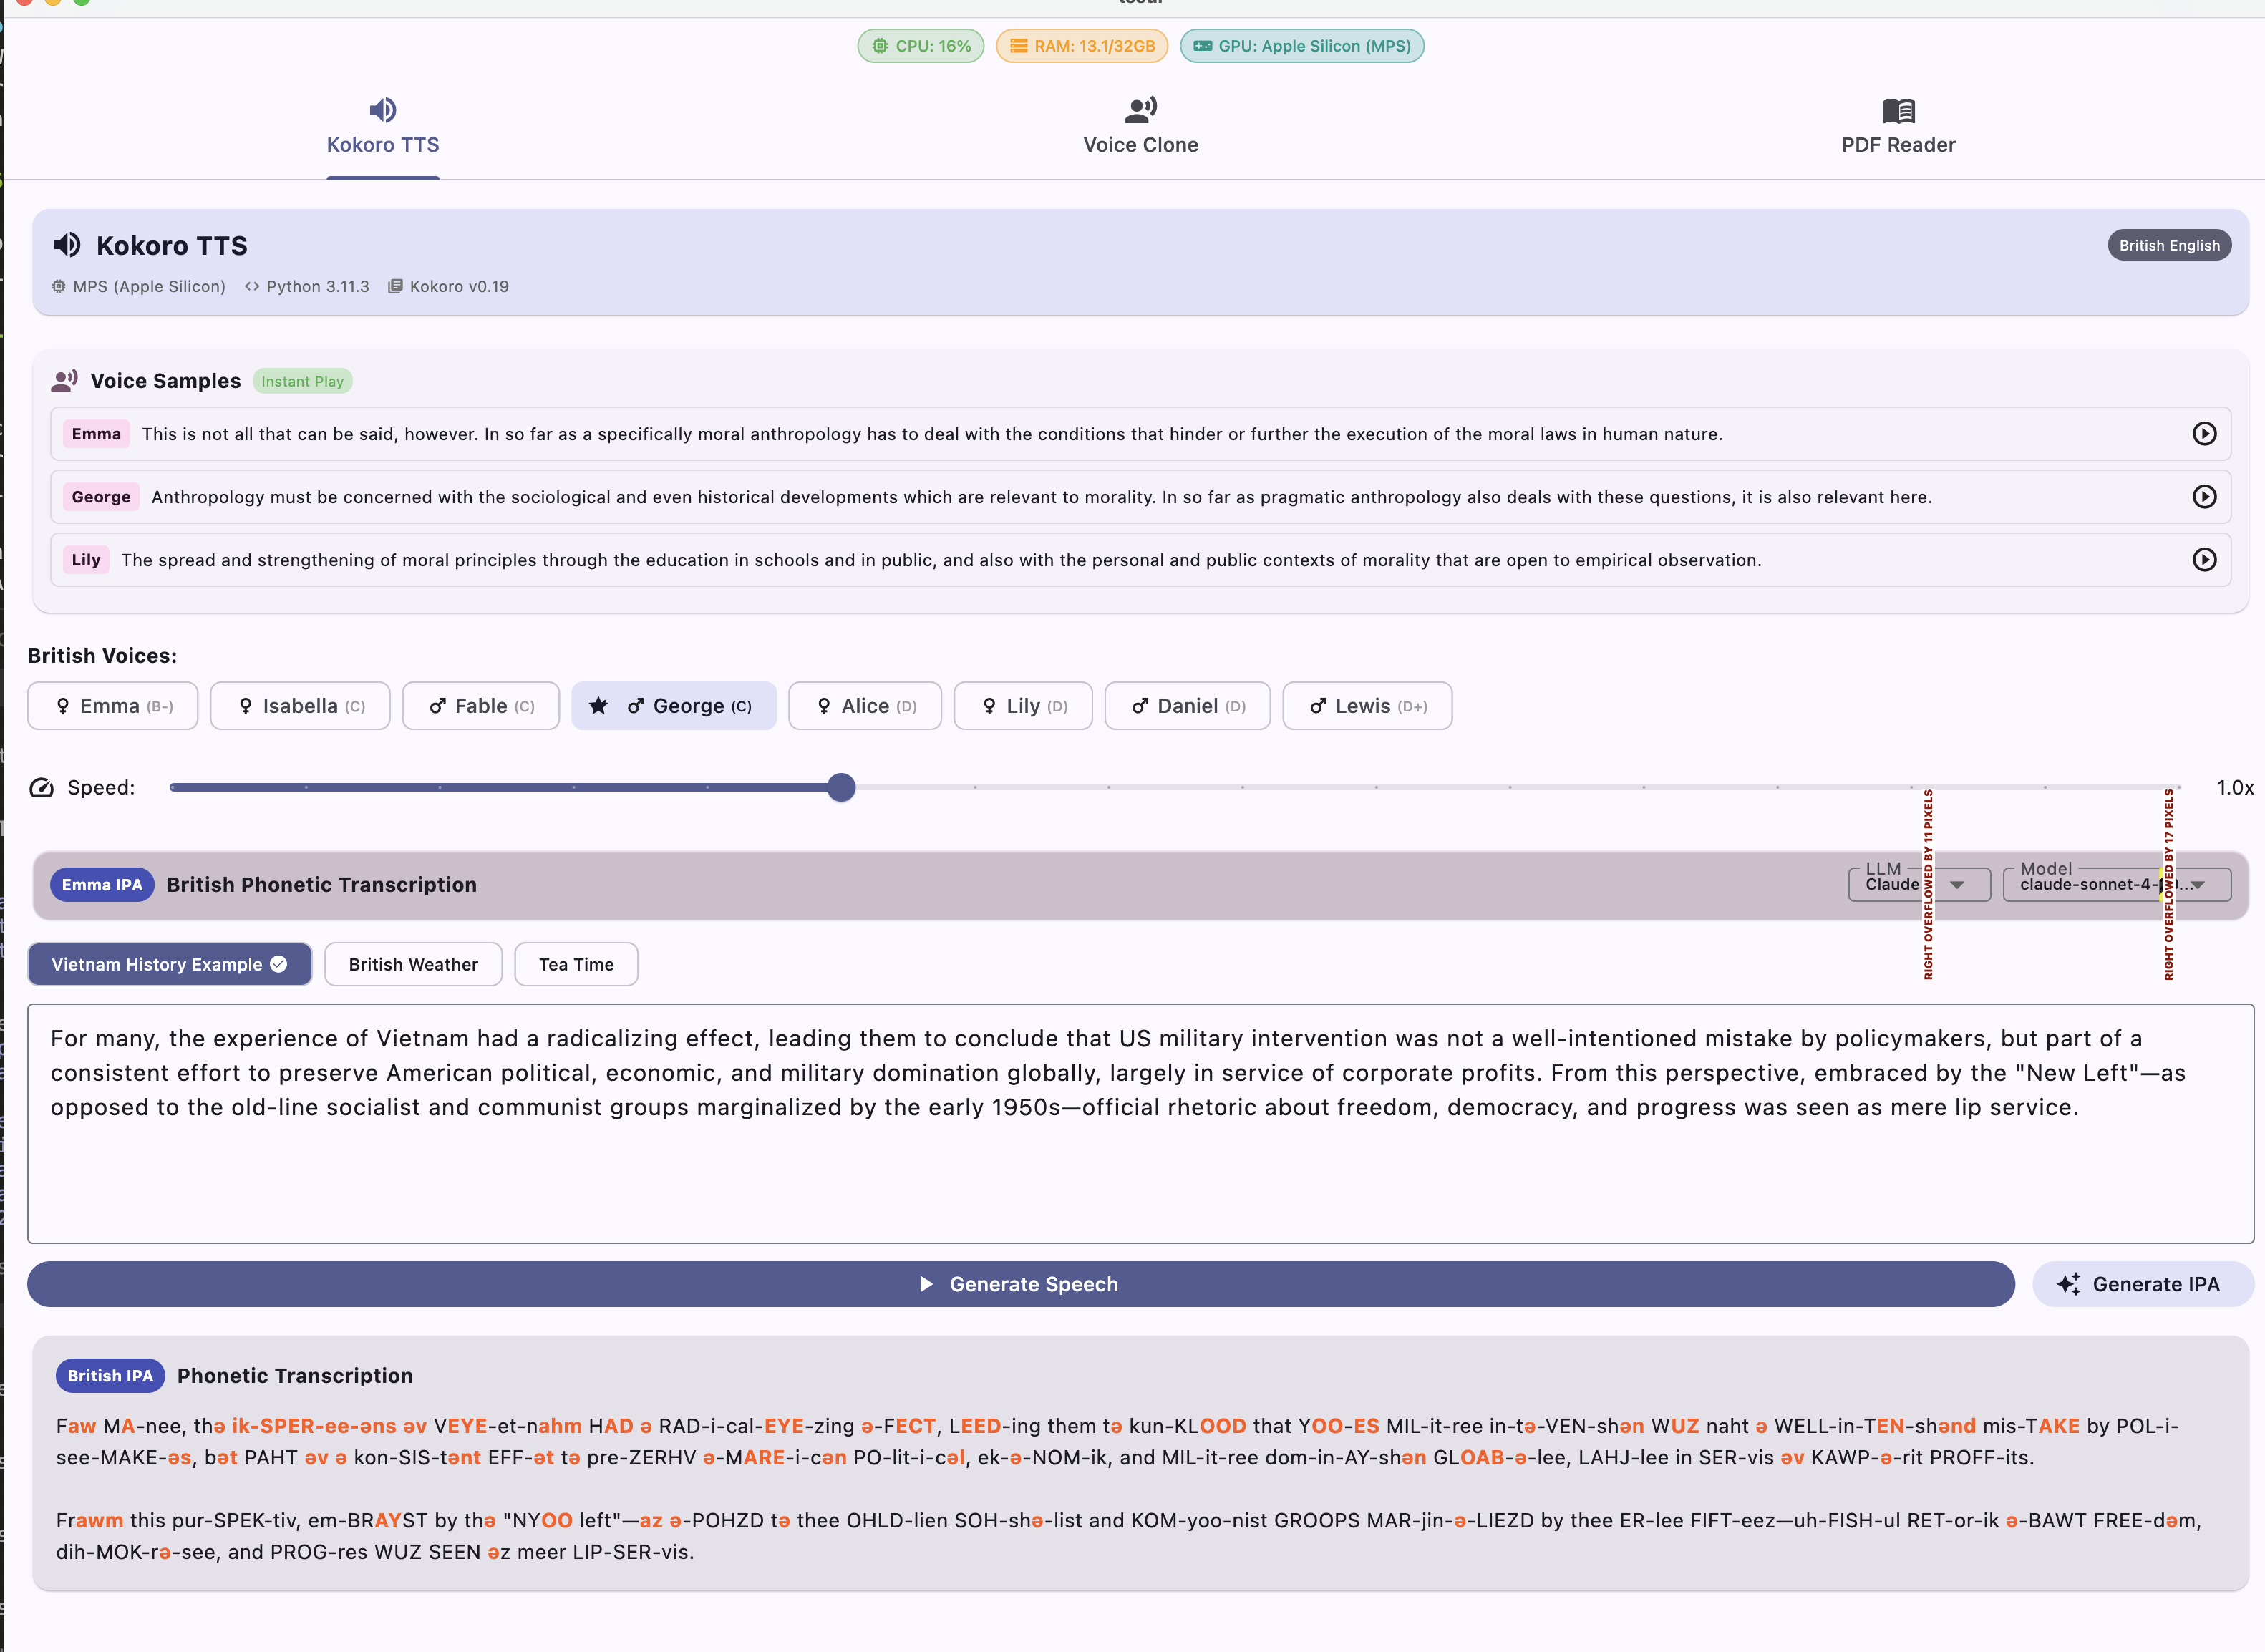Viewport: 2265px width, 1652px height.
Task: Play Lily's voice sample
Action: (2204, 560)
